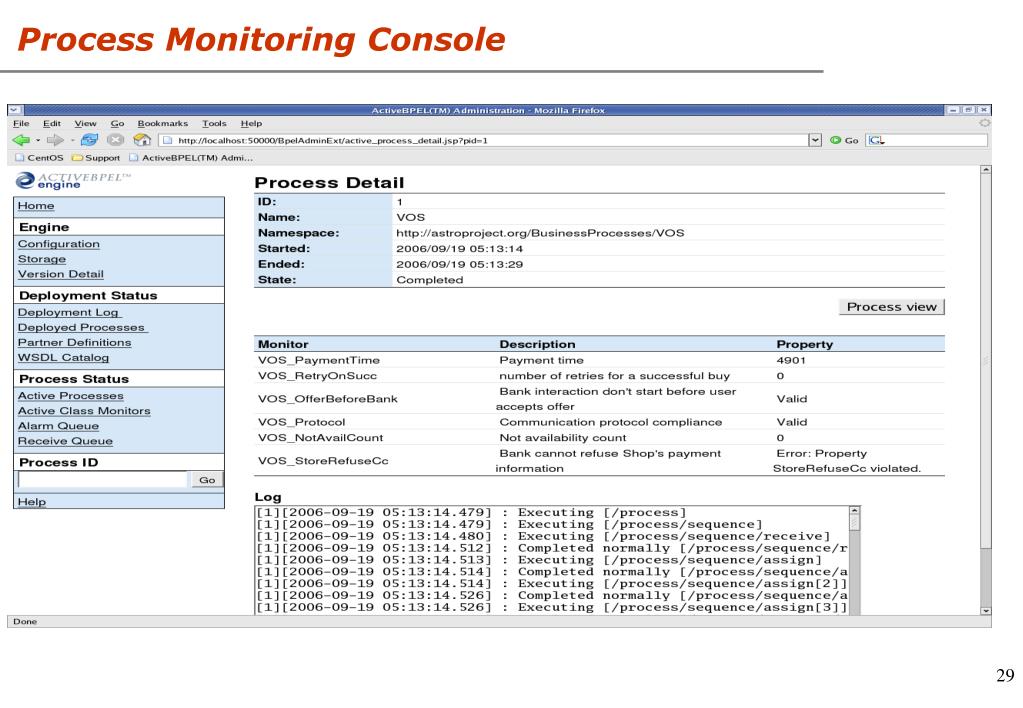Viewport: 1023px width, 708px height.
Task: Click the VOS_OfferBeforeBank monitor name
Action: tap(328, 399)
